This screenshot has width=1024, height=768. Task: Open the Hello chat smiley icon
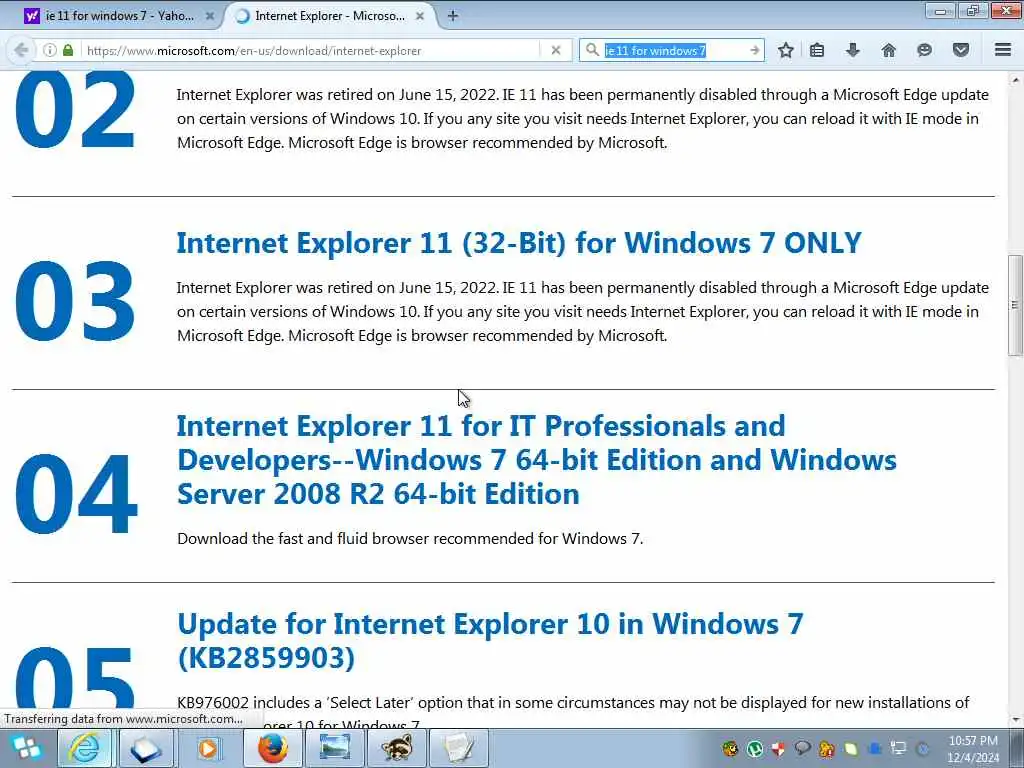pyautogui.click(x=924, y=50)
